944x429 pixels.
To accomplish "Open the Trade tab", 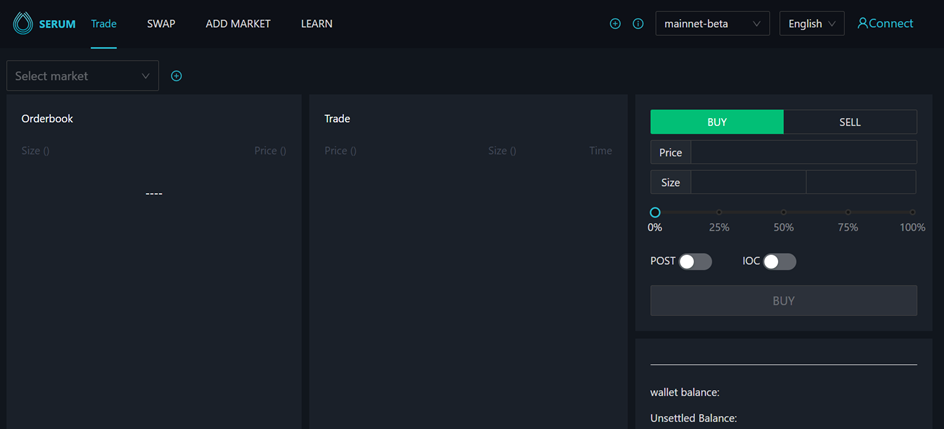I will point(104,24).
